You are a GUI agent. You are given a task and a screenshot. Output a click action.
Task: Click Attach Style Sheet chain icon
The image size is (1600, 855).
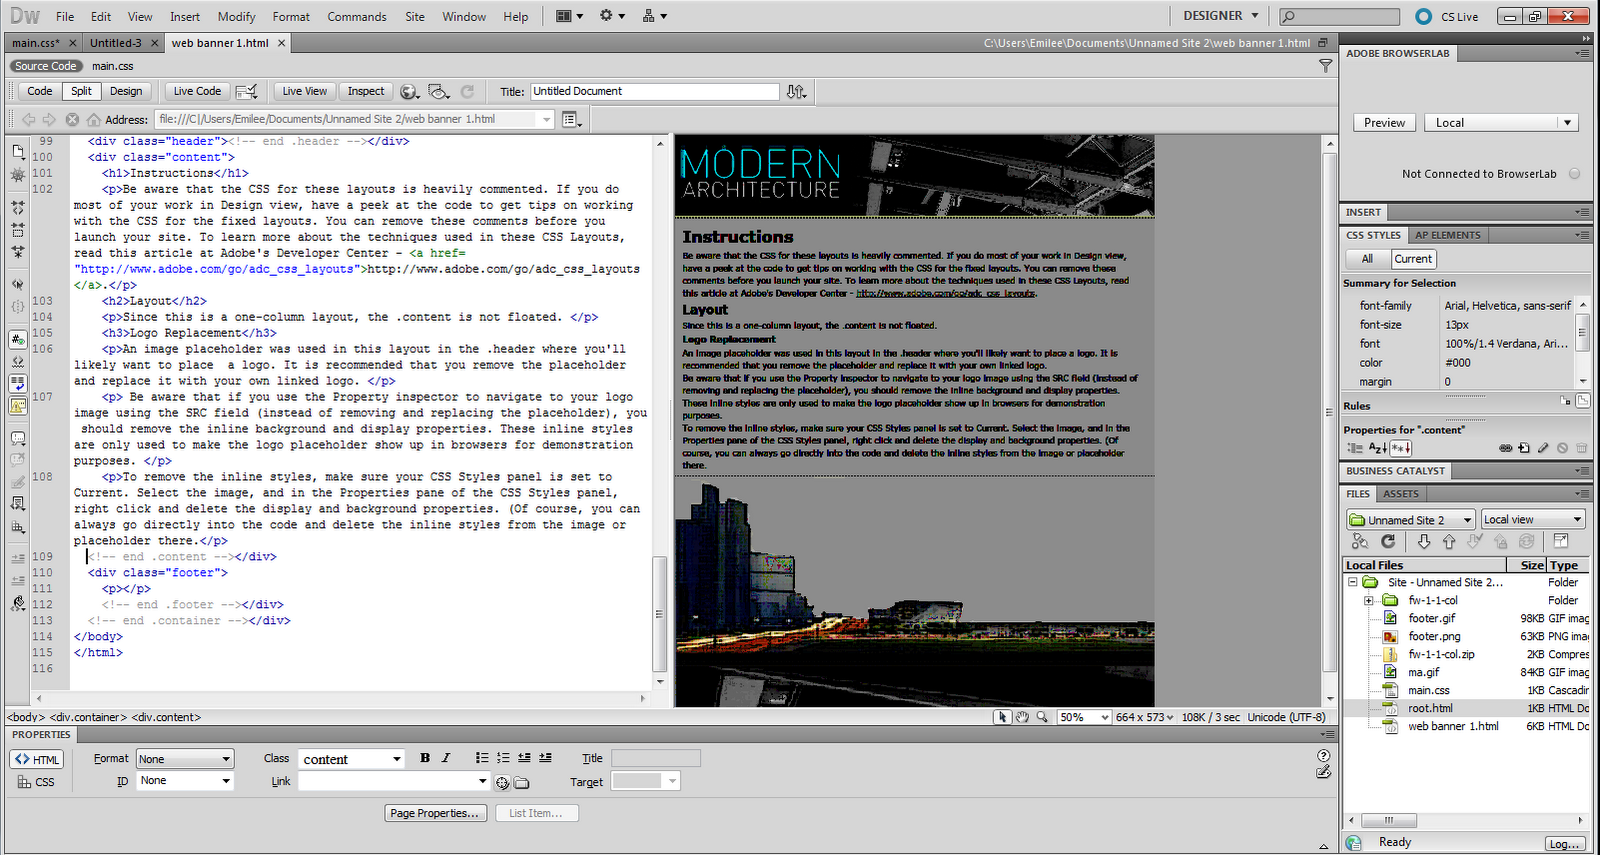[x=1505, y=448]
